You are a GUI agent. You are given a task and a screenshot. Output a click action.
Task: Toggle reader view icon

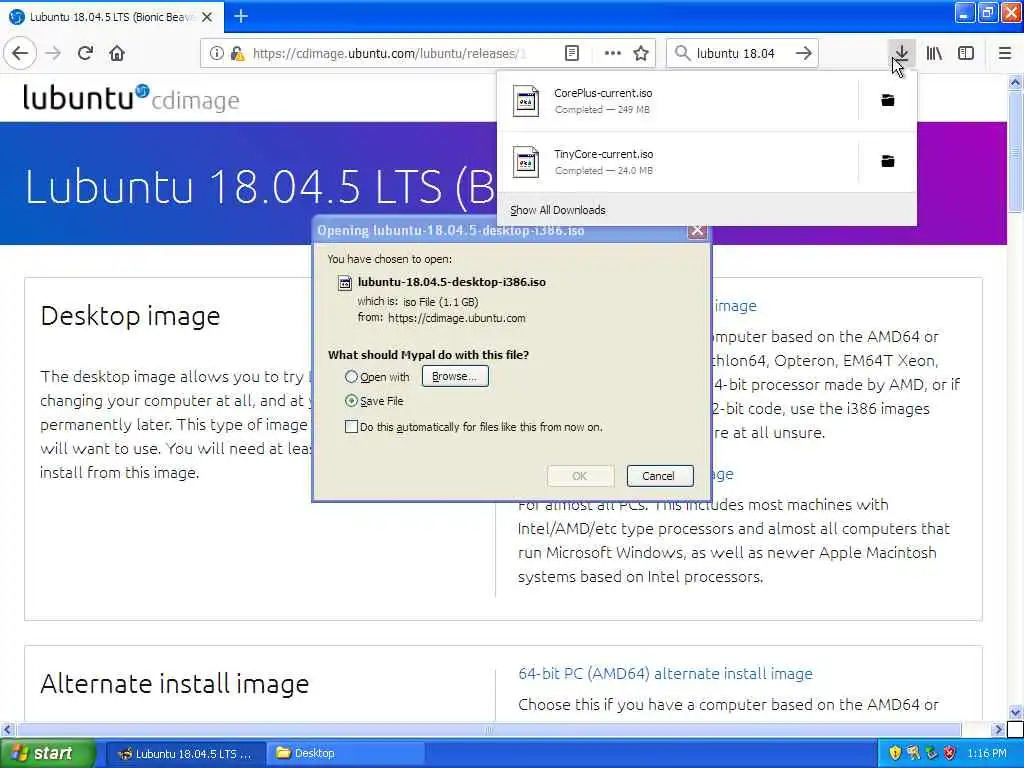pyautogui.click(x=571, y=53)
